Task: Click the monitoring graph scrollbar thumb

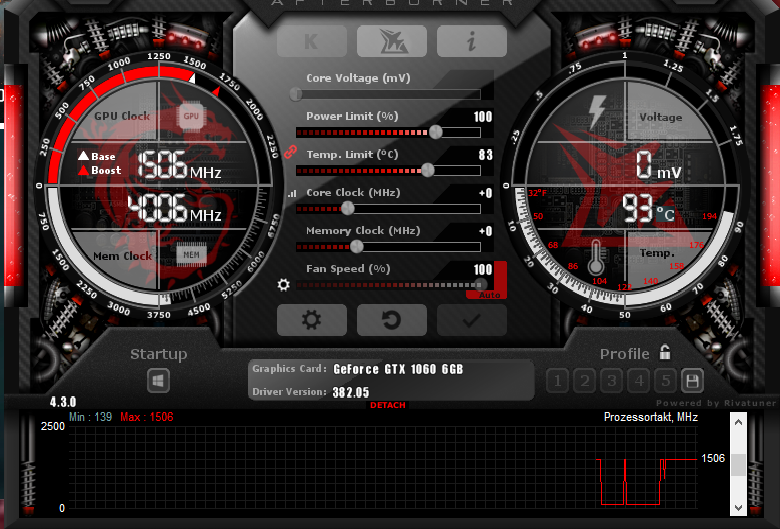Action: pos(738,464)
